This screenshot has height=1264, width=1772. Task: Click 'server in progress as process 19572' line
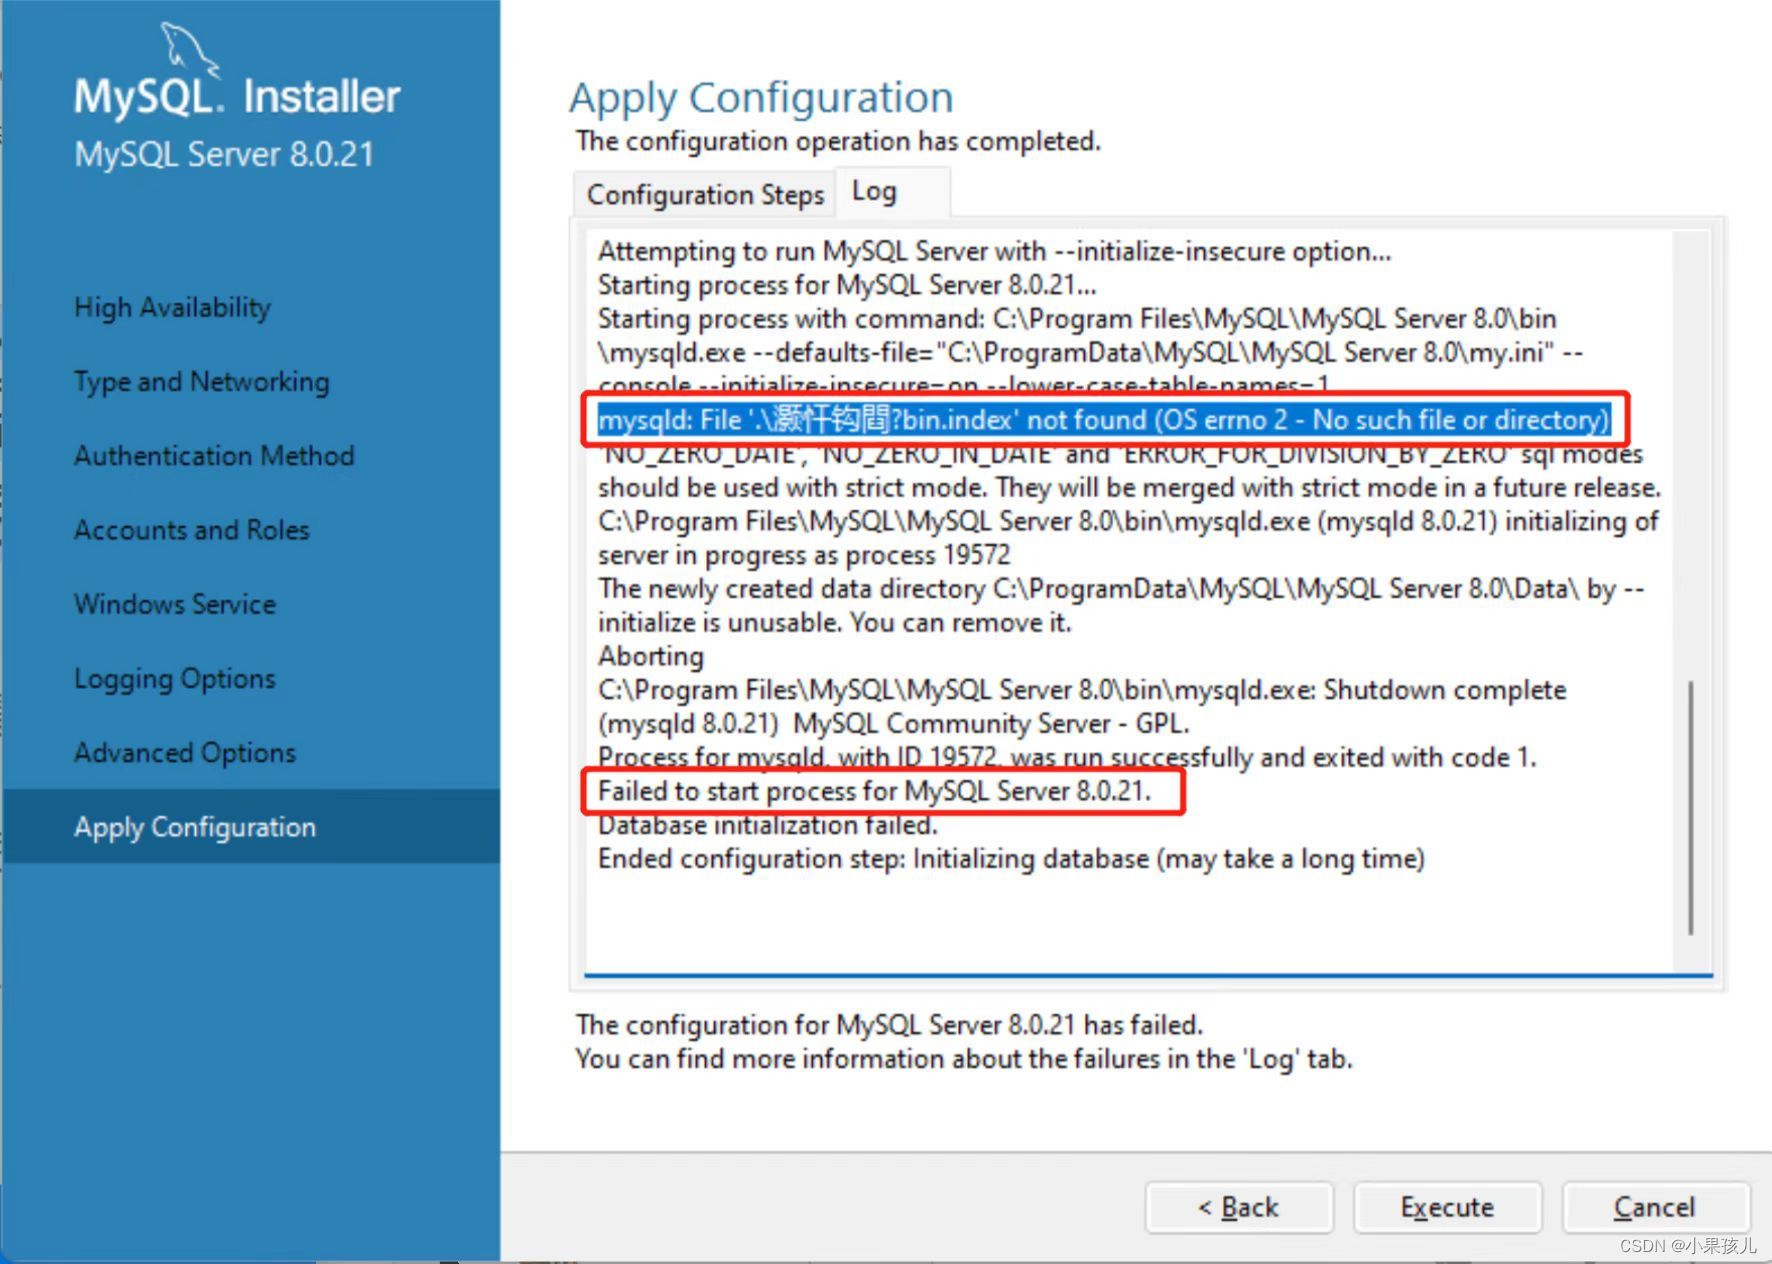click(x=804, y=555)
